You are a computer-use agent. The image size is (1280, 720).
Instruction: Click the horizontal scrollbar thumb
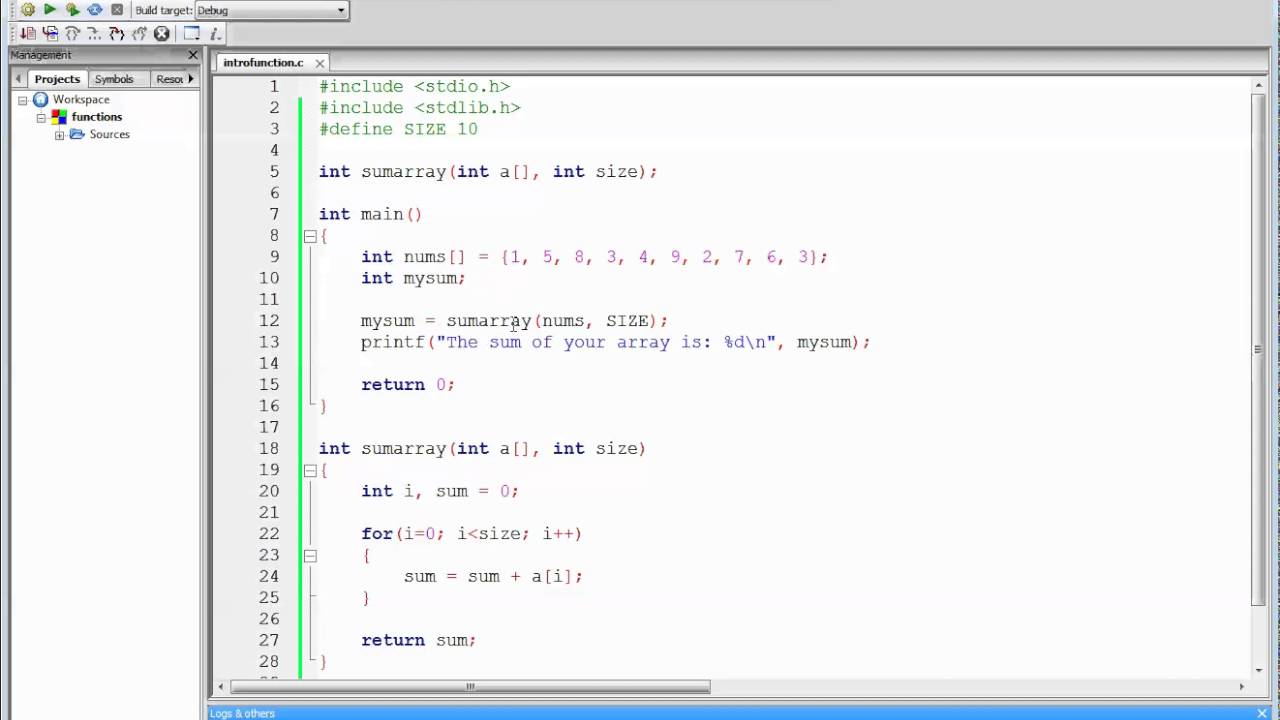(470, 686)
